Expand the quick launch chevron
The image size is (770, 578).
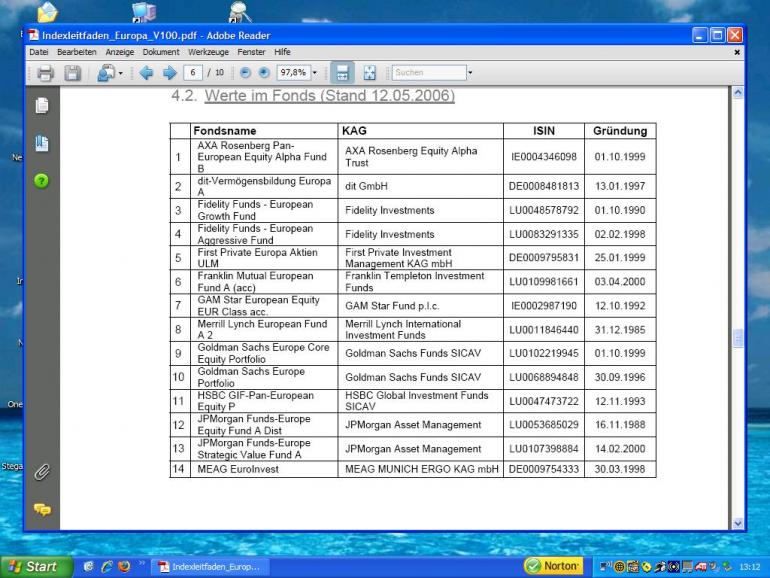point(142,563)
